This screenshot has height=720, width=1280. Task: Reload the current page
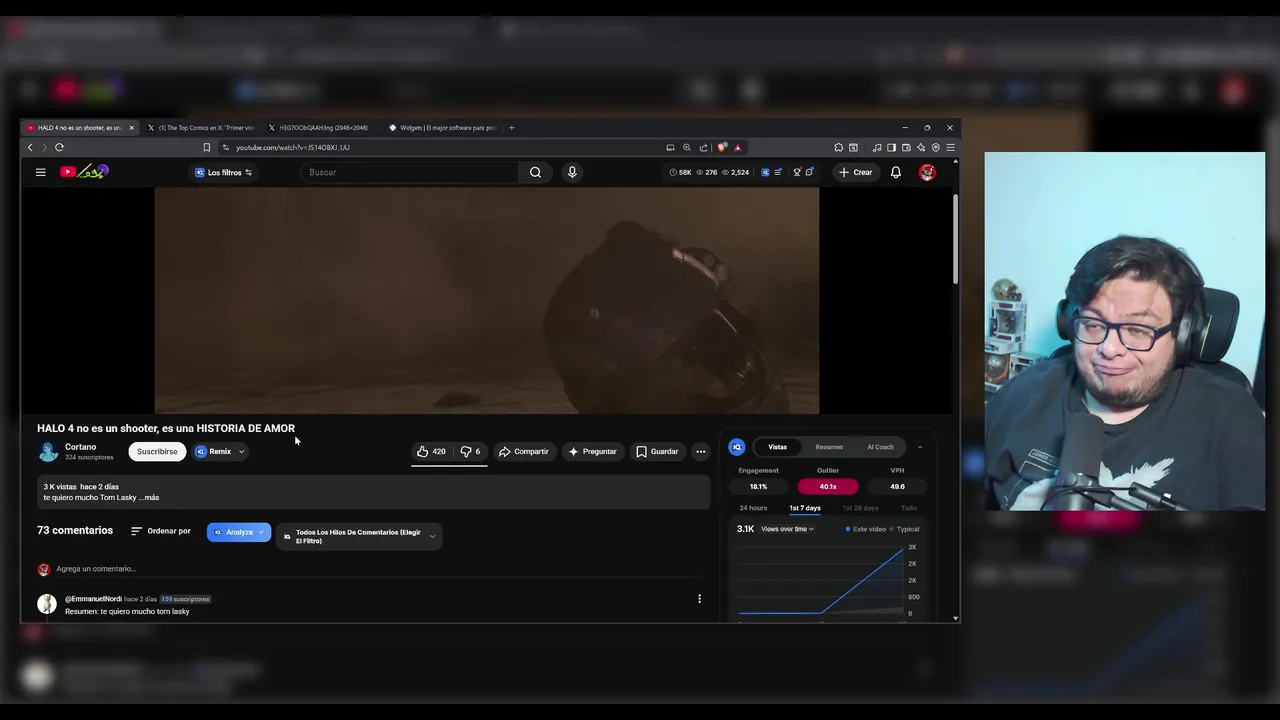[x=59, y=147]
